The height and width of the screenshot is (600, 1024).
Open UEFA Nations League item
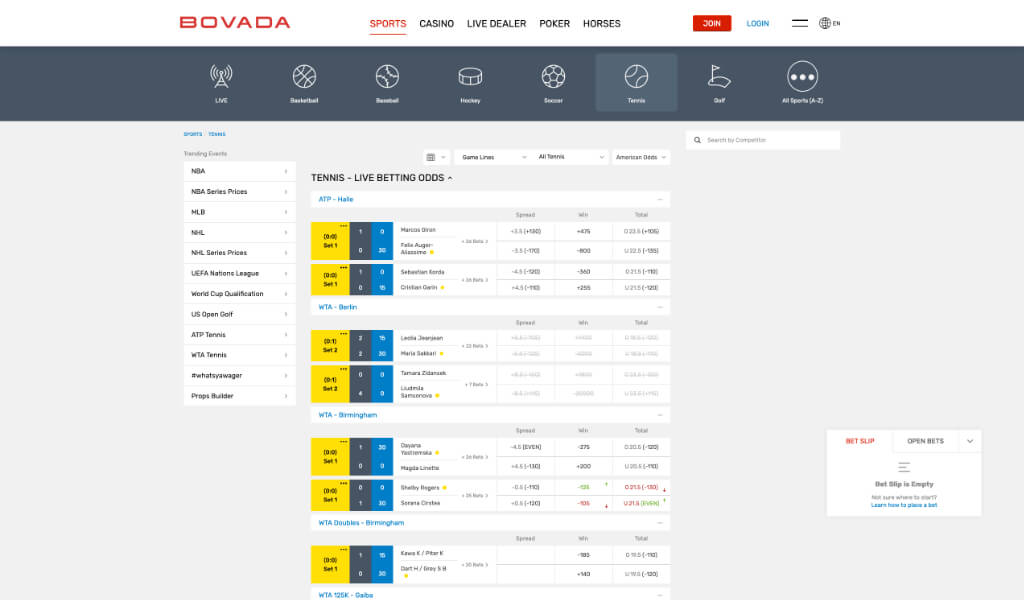tap(240, 274)
